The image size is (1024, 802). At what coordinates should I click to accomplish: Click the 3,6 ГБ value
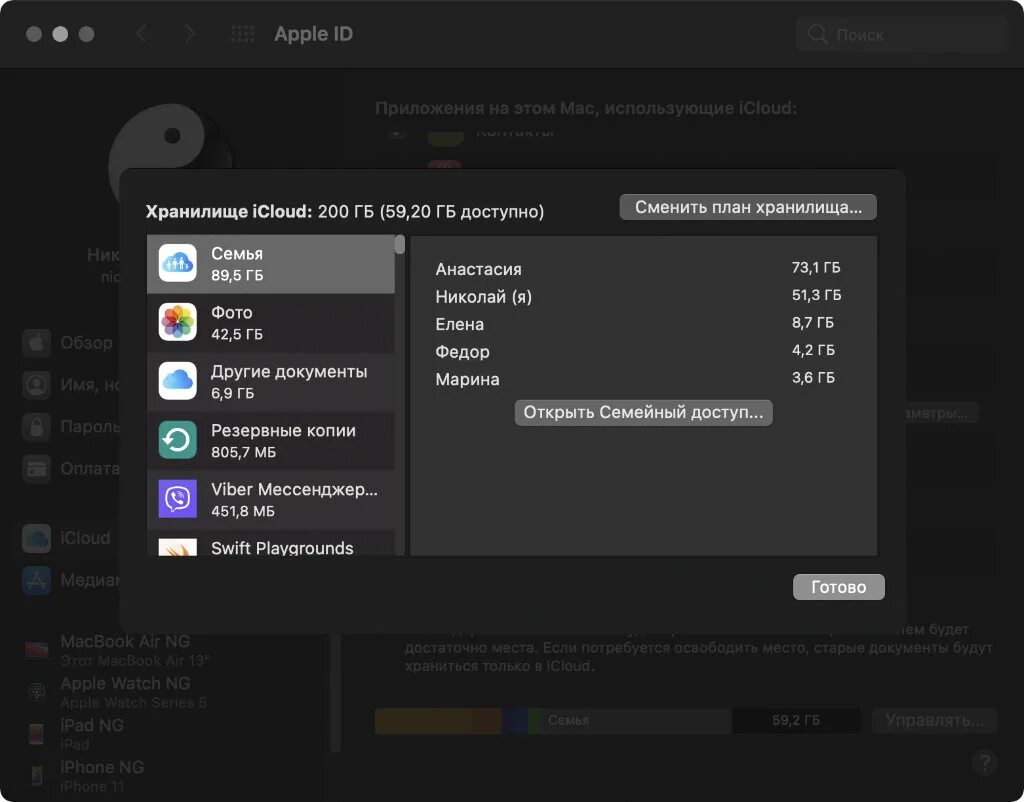pyautogui.click(x=813, y=377)
